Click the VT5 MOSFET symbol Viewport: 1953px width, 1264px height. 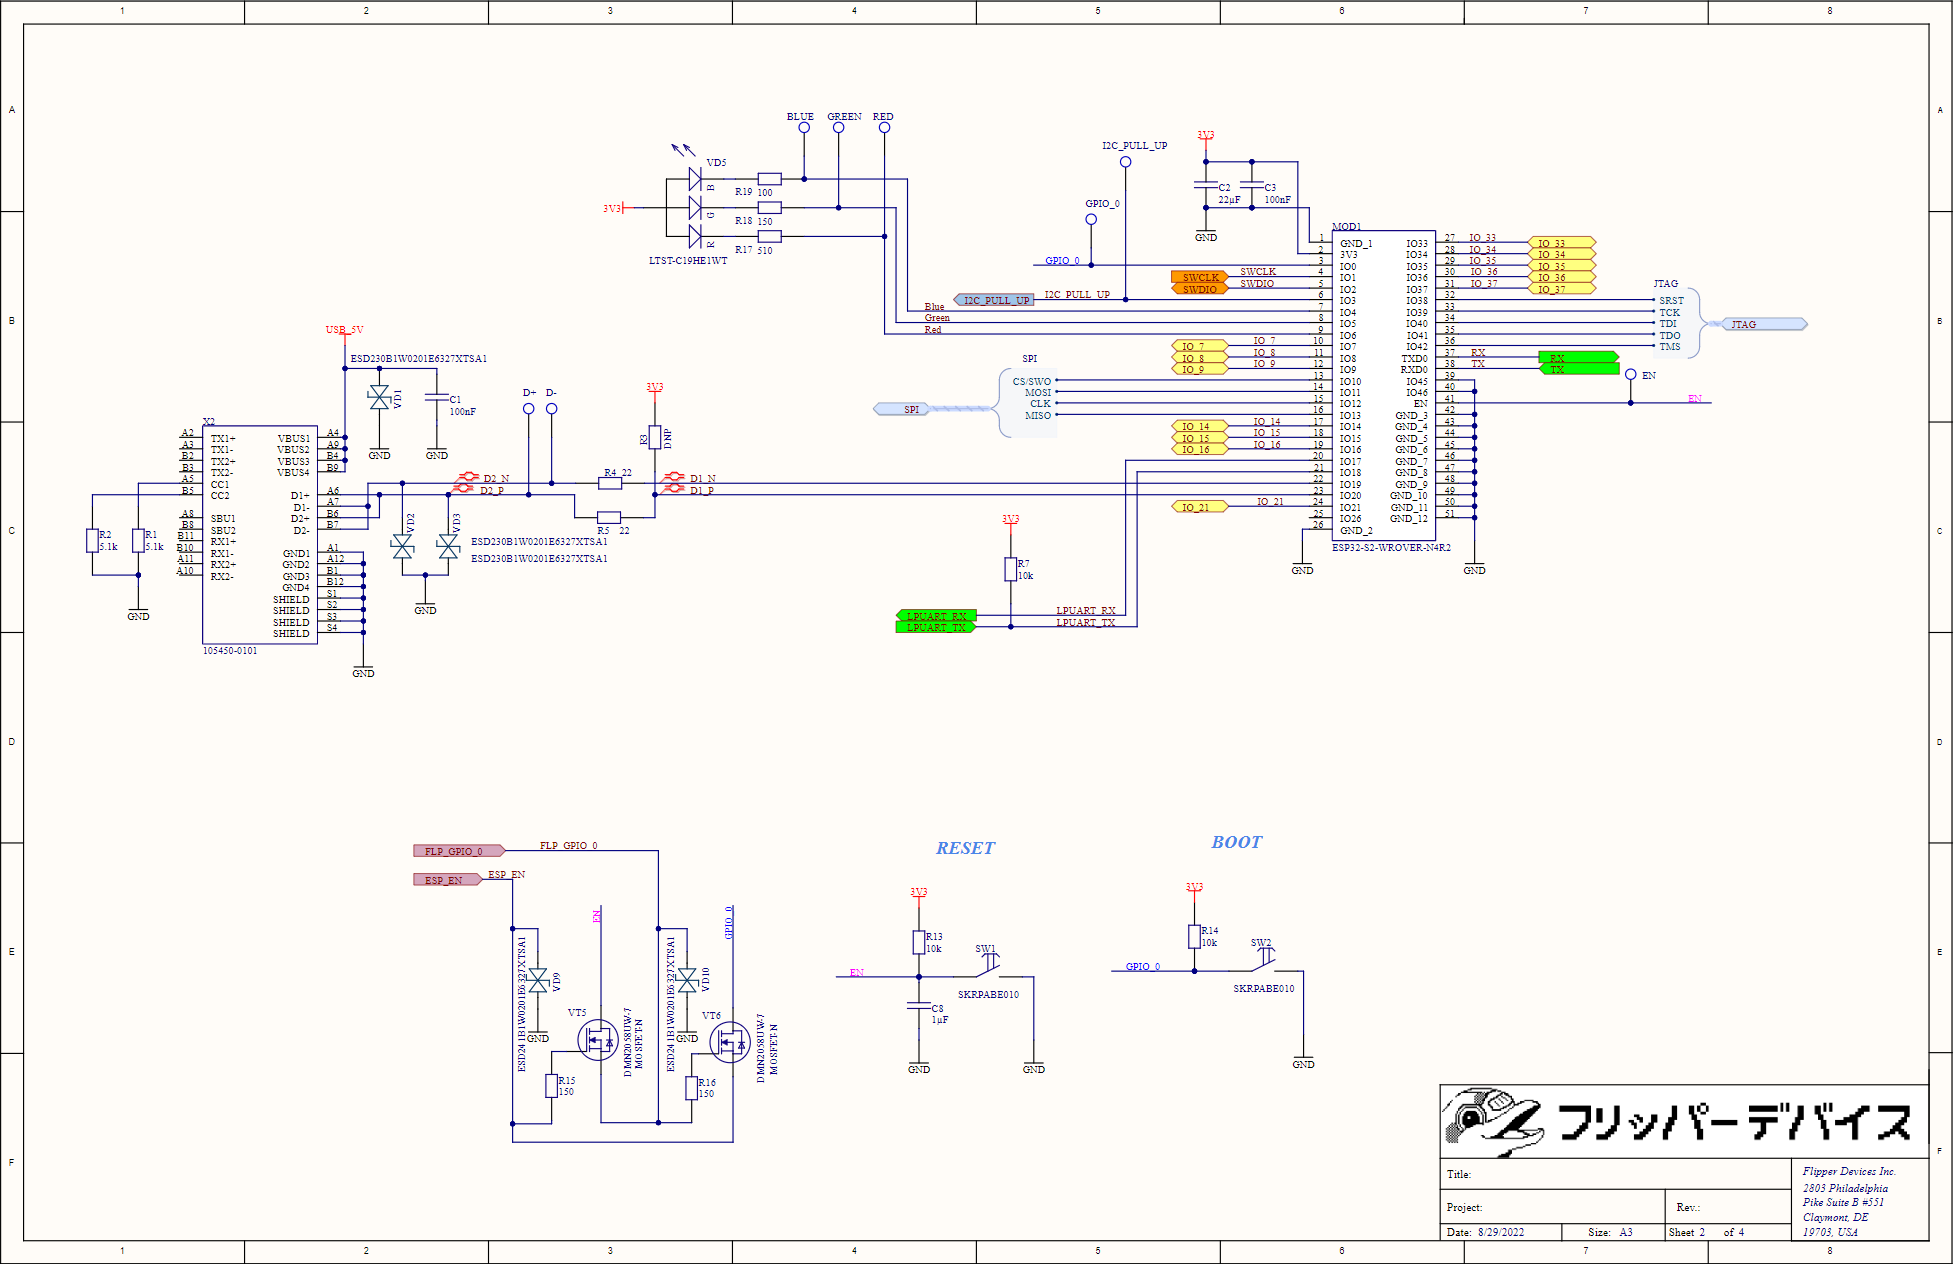click(x=598, y=1040)
